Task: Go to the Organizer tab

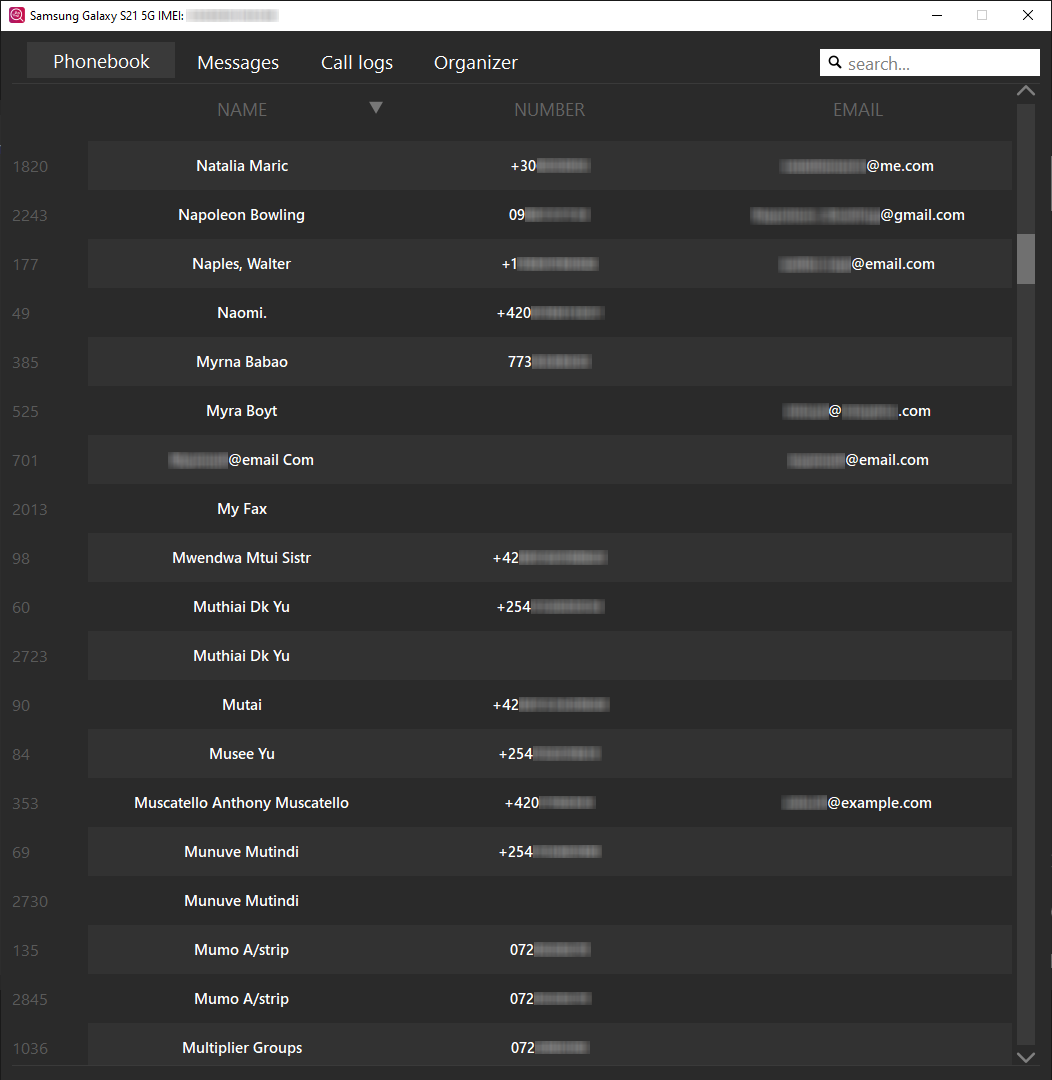Action: pos(476,62)
